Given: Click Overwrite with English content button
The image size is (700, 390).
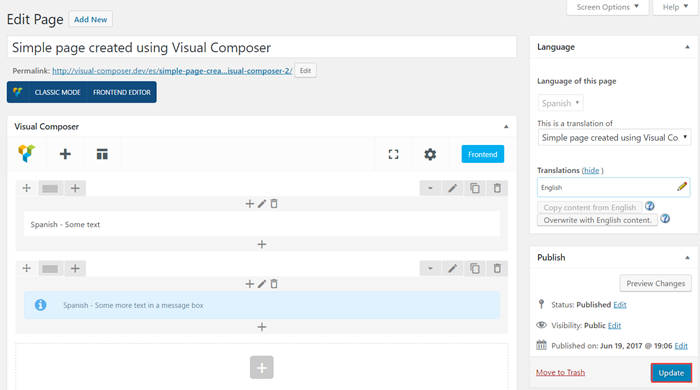Looking at the screenshot, I should (x=597, y=220).
